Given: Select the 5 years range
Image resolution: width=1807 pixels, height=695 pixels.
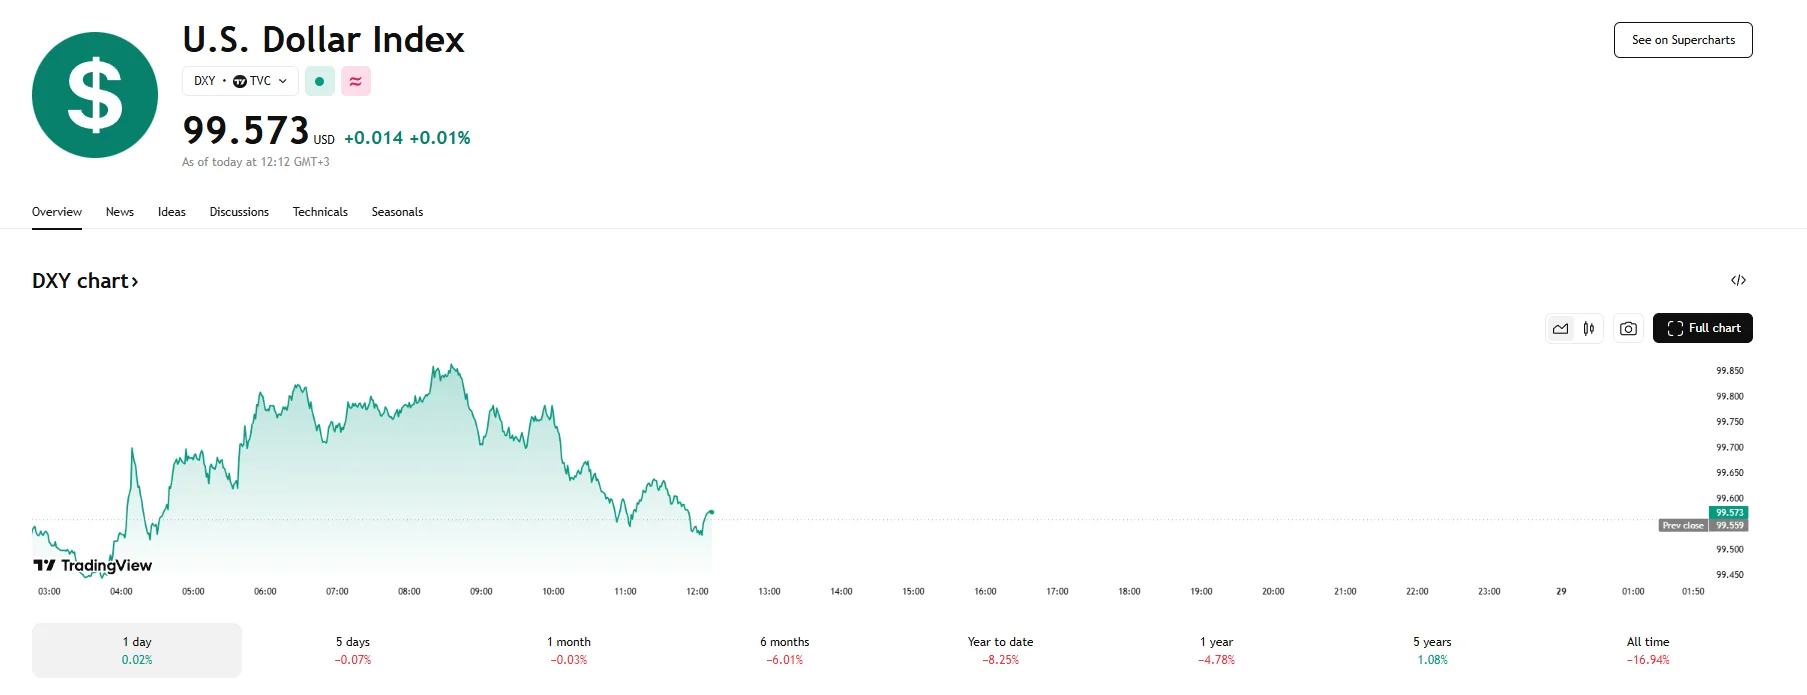Looking at the screenshot, I should tap(1432, 650).
